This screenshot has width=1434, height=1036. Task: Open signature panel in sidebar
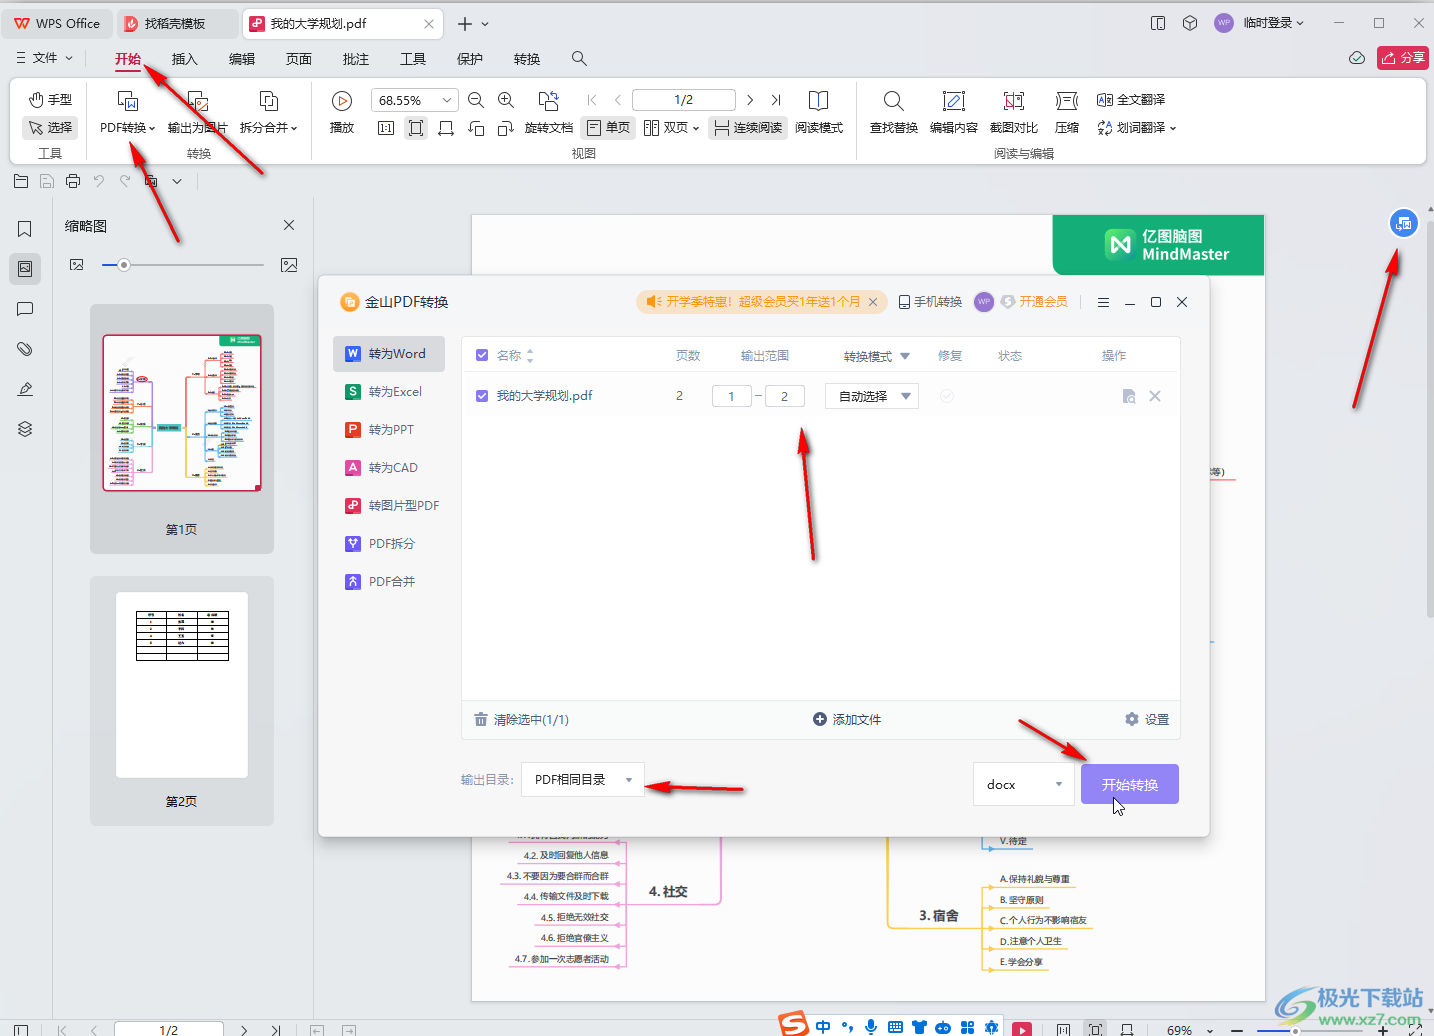tap(25, 389)
